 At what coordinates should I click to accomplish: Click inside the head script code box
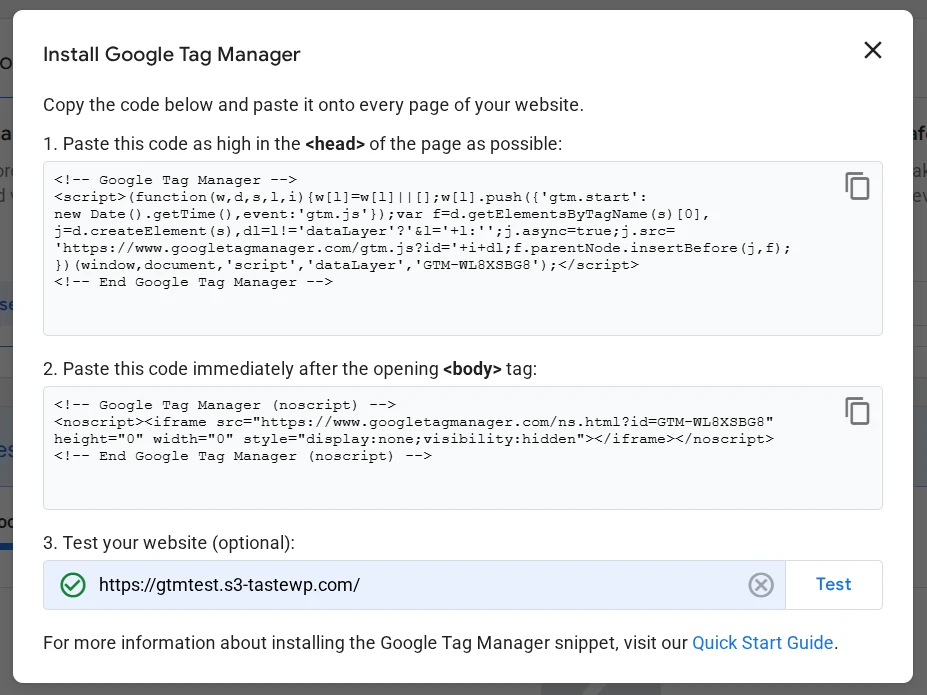click(462, 248)
